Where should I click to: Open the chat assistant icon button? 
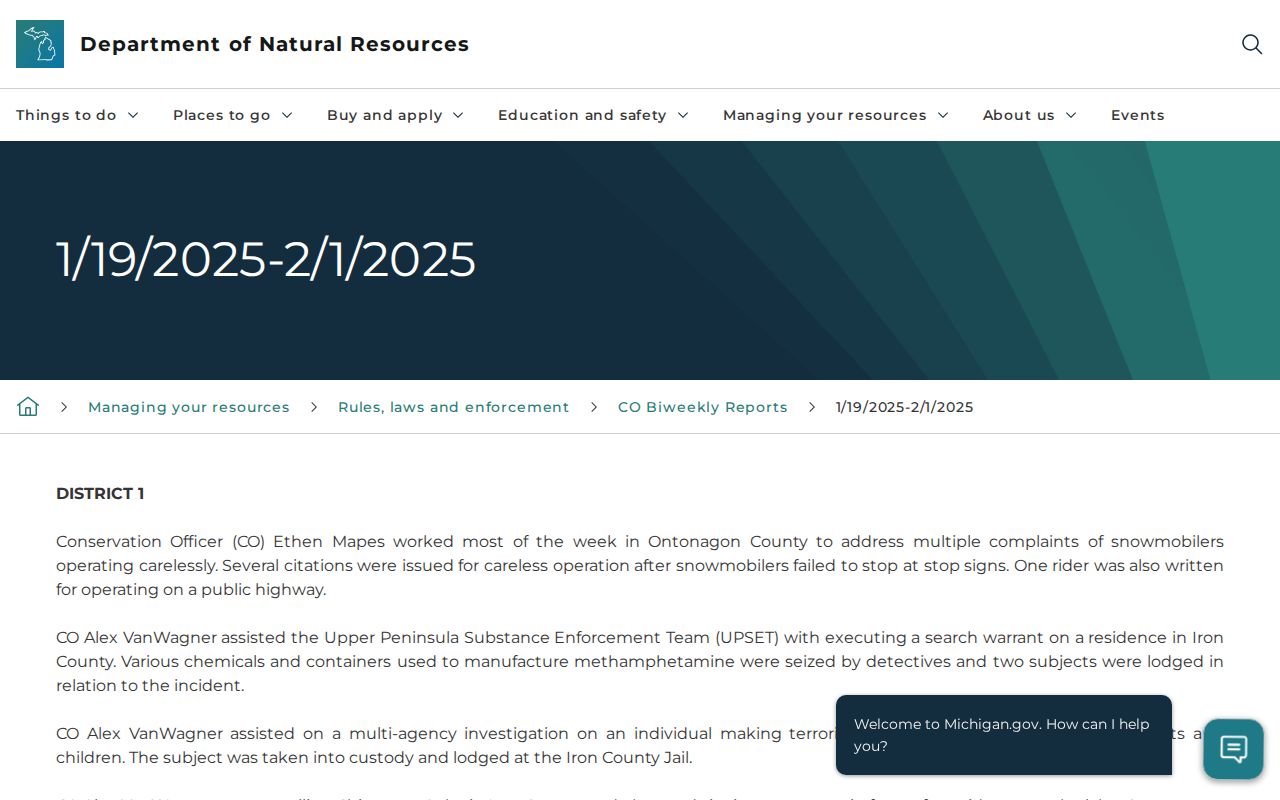coord(1233,749)
